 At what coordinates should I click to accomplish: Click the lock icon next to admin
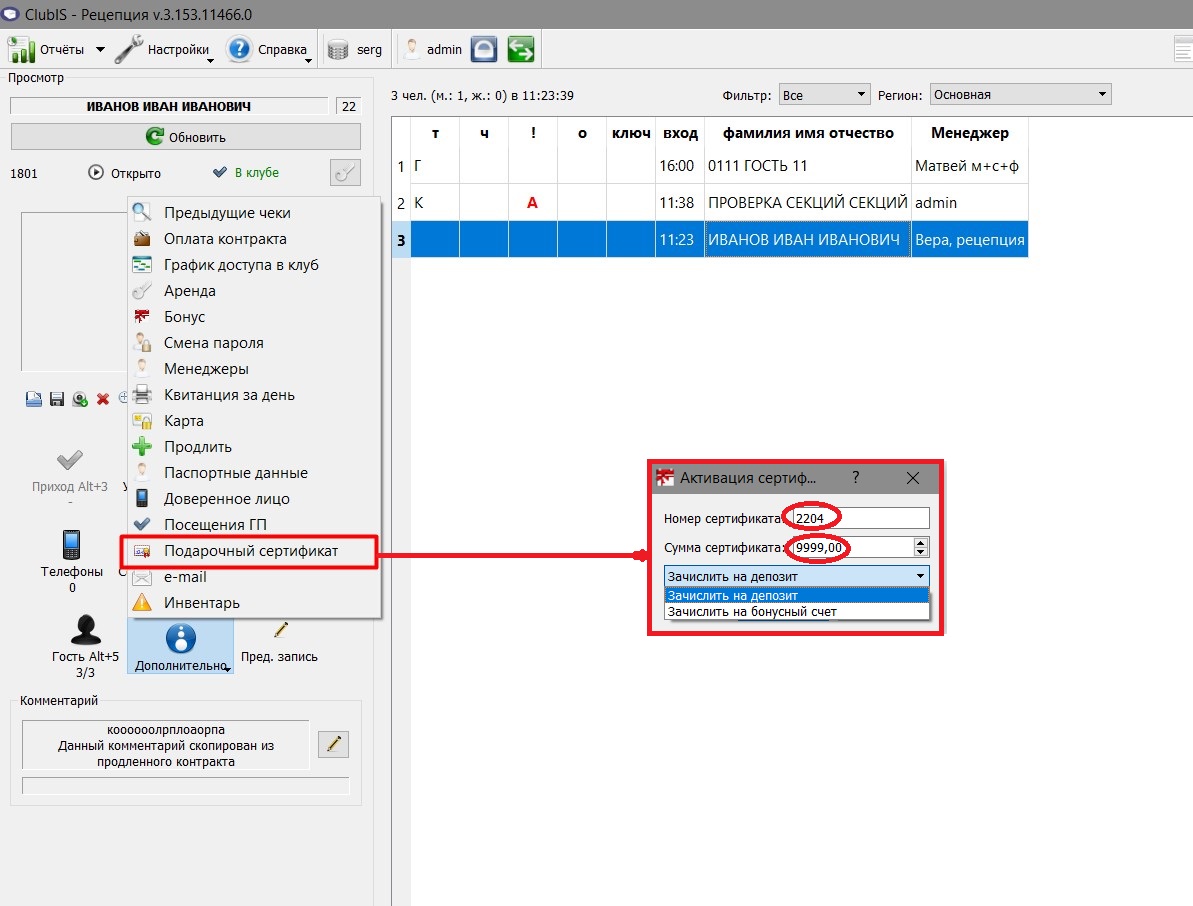484,49
